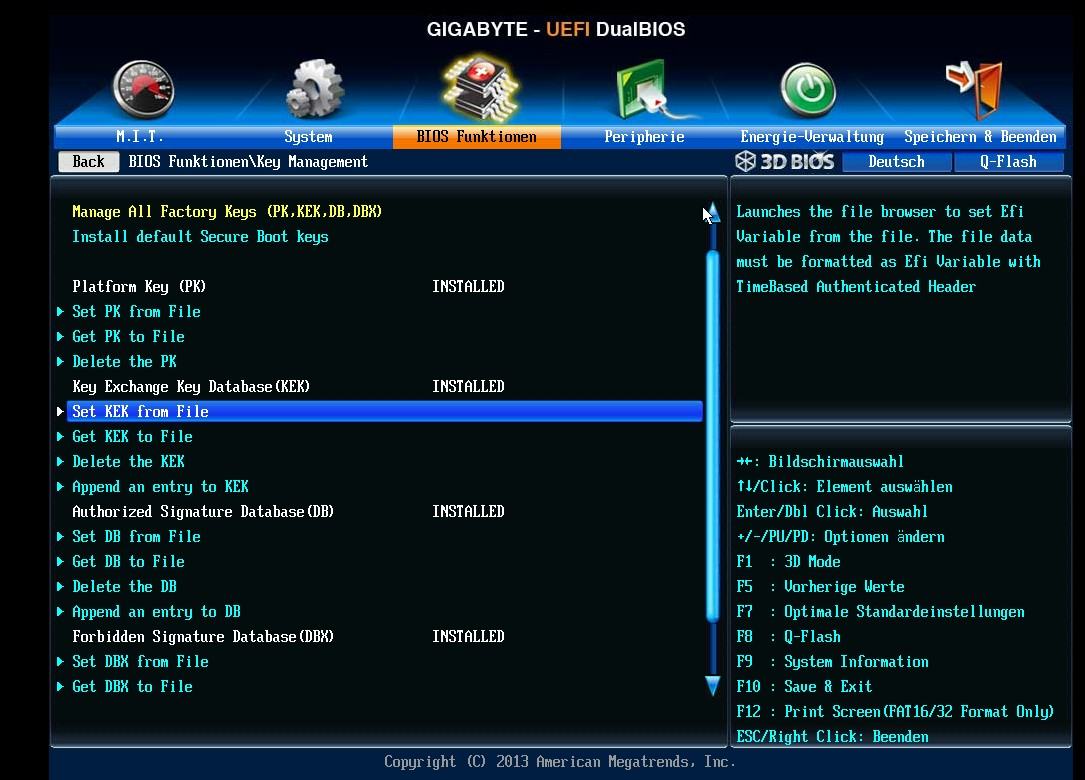The image size is (1085, 780).
Task: Click the F12 : Print Screen hint
Action: click(895, 711)
